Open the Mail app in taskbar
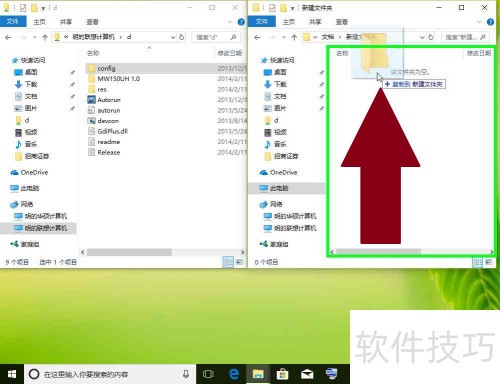The image size is (500, 384). click(307, 375)
